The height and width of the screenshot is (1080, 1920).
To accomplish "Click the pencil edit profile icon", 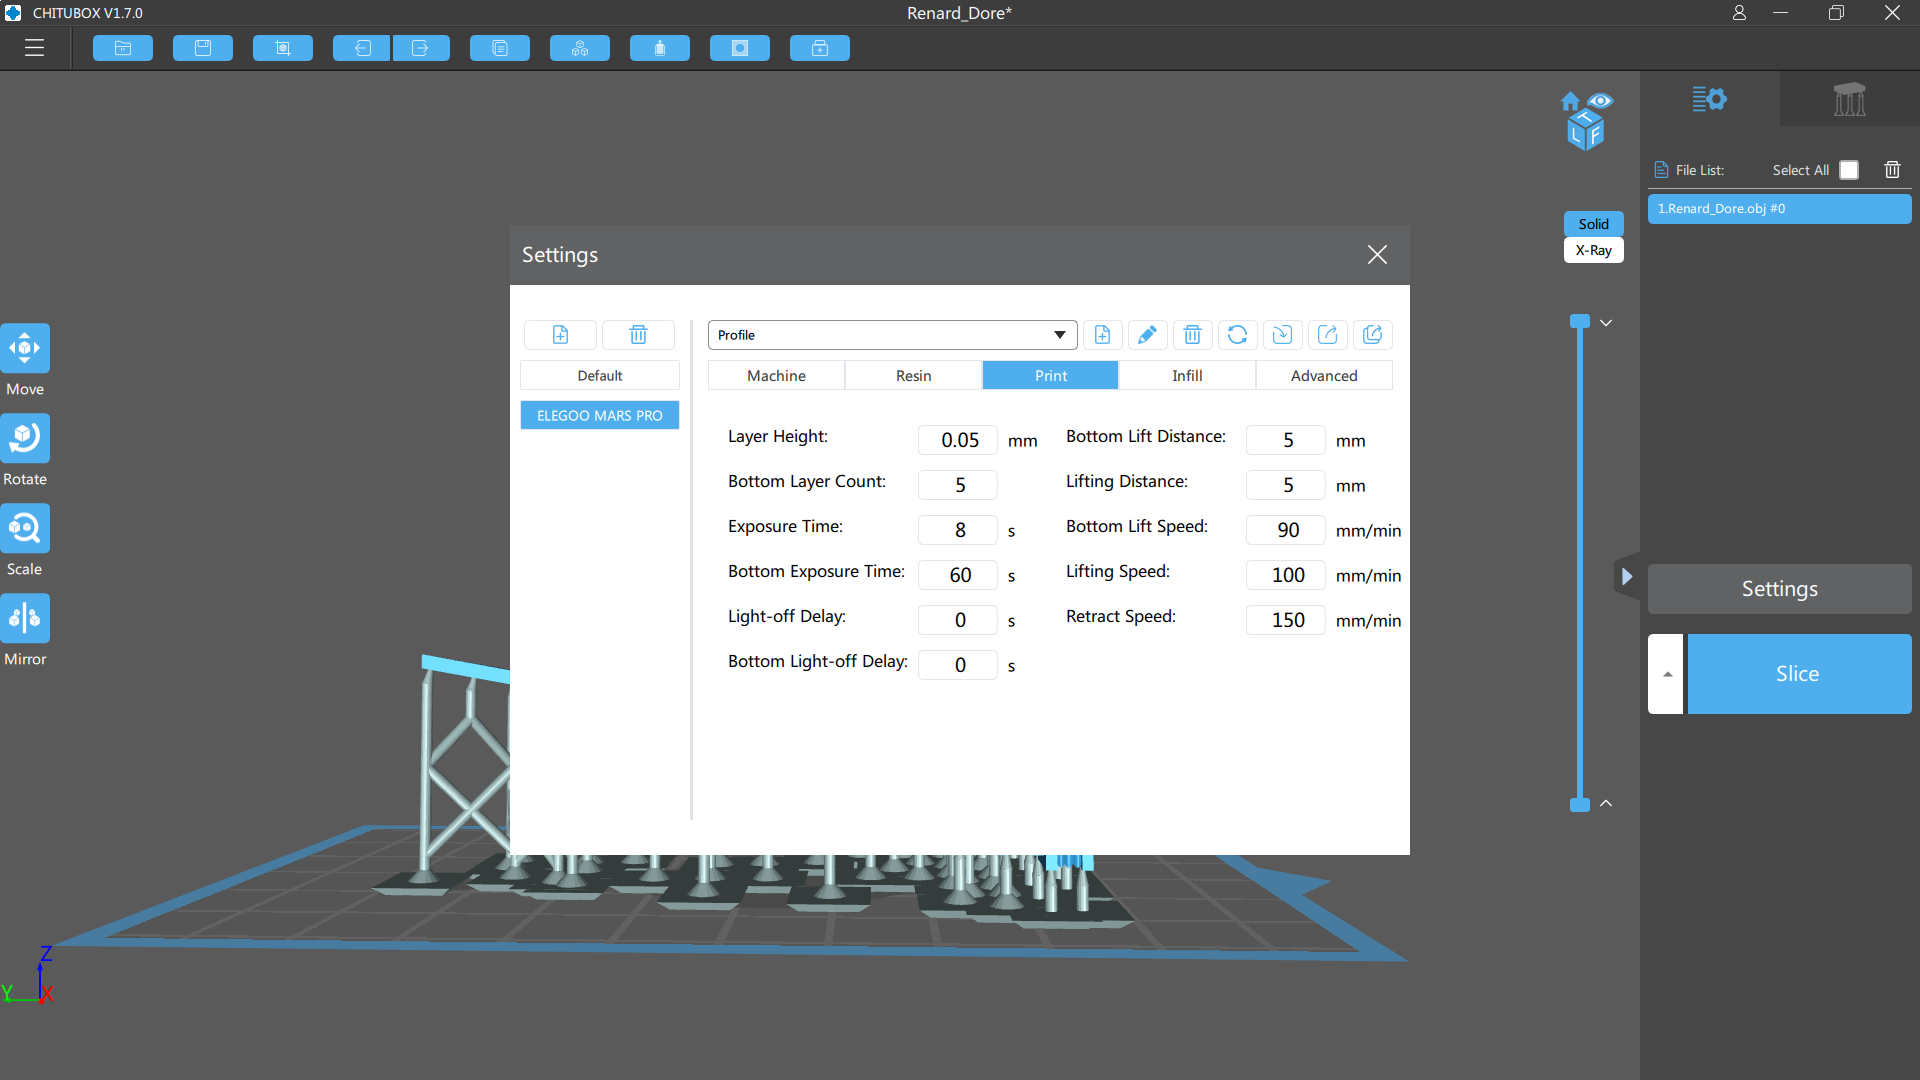I will click(x=1147, y=335).
